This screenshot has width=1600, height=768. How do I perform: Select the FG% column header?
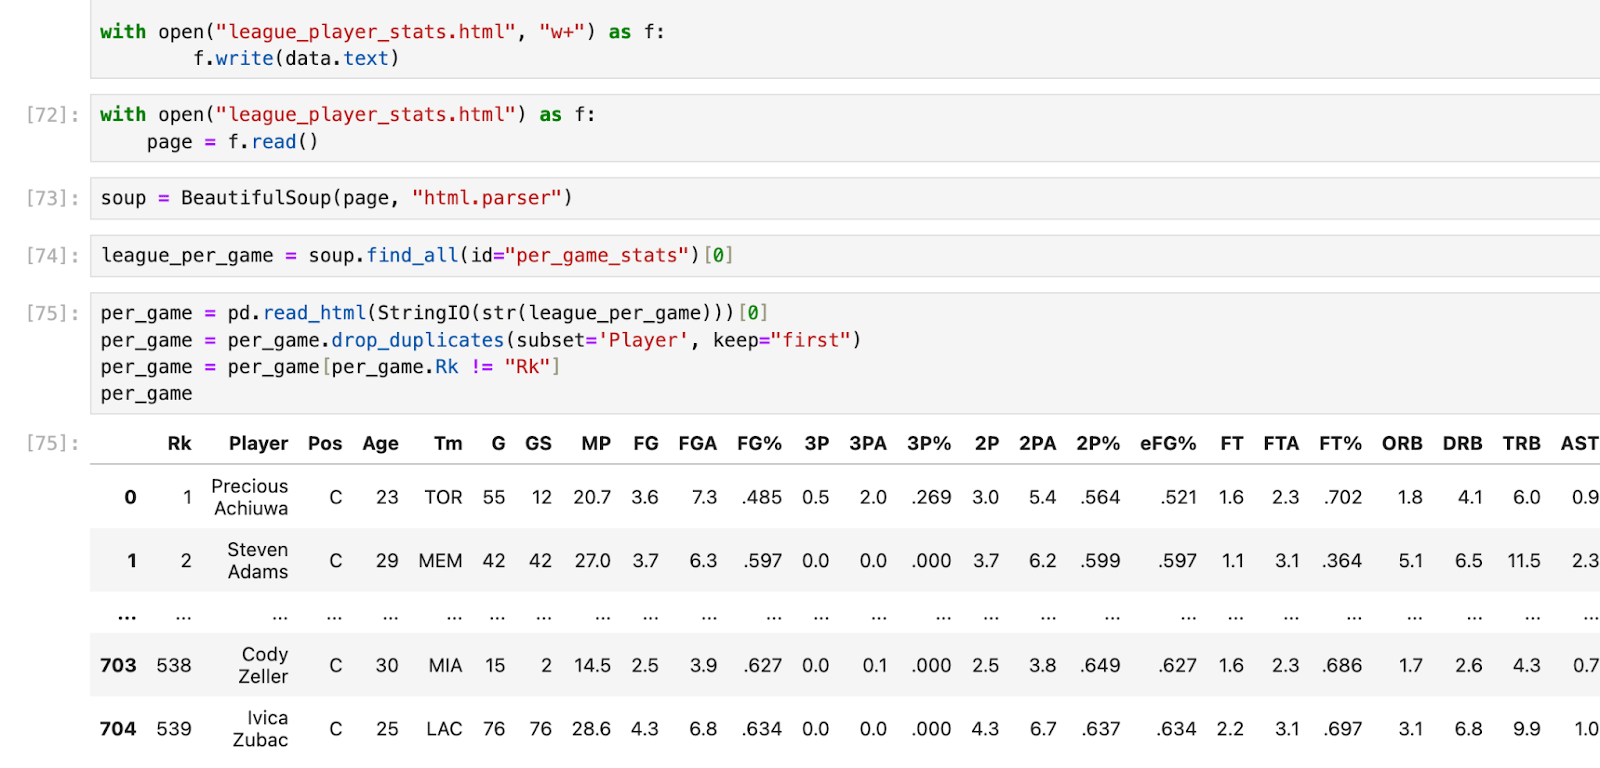(759, 443)
